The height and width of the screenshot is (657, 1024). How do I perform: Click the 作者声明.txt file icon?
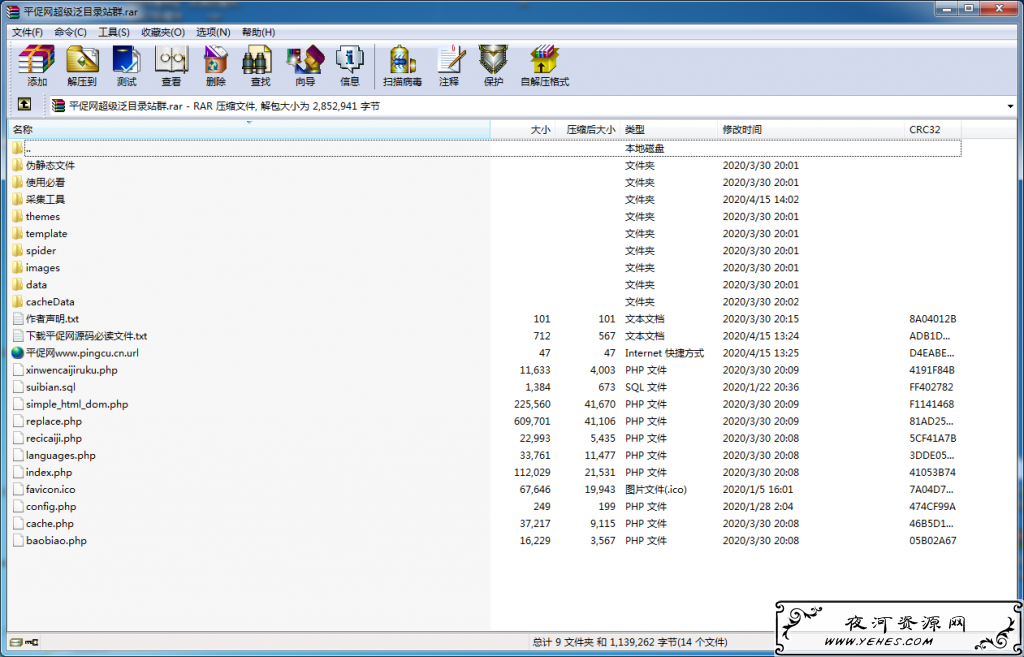(x=18, y=319)
